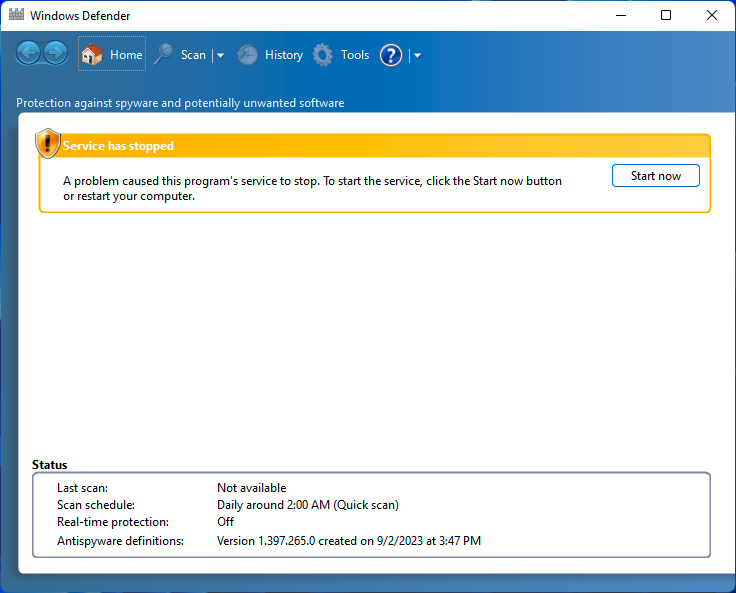Close the Windows Defender window
The image size is (736, 593).
[x=712, y=15]
